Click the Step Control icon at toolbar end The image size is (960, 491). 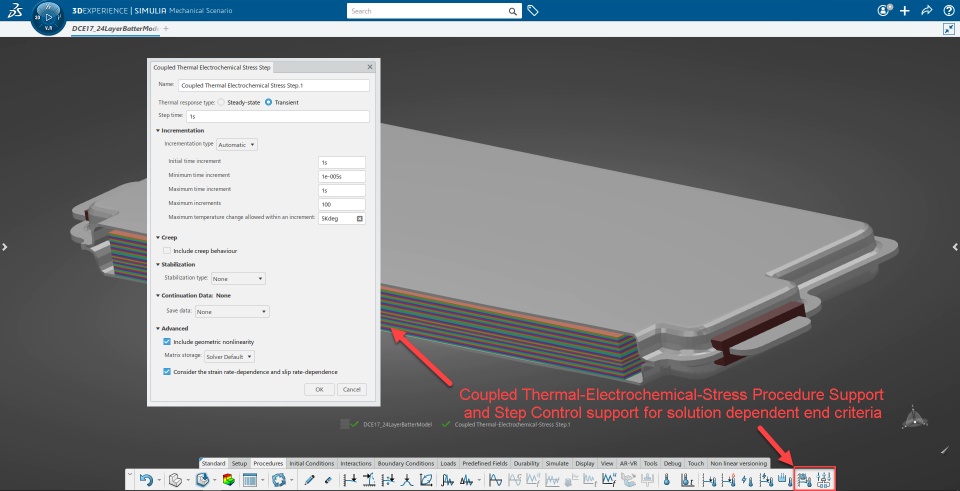tap(824, 481)
